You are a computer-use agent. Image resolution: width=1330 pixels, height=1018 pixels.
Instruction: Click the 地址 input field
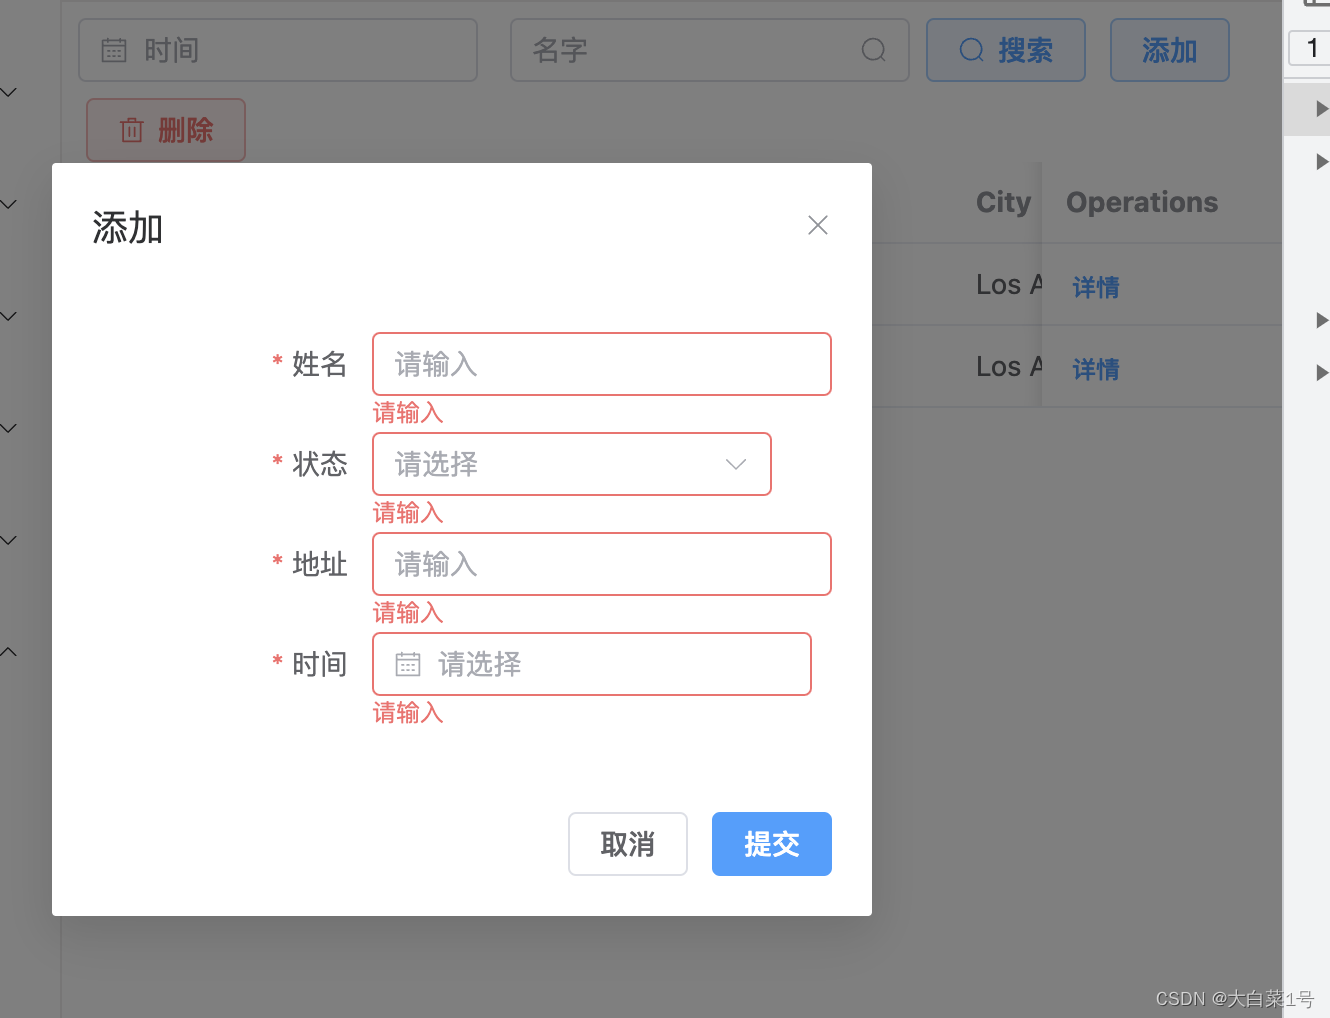point(602,564)
